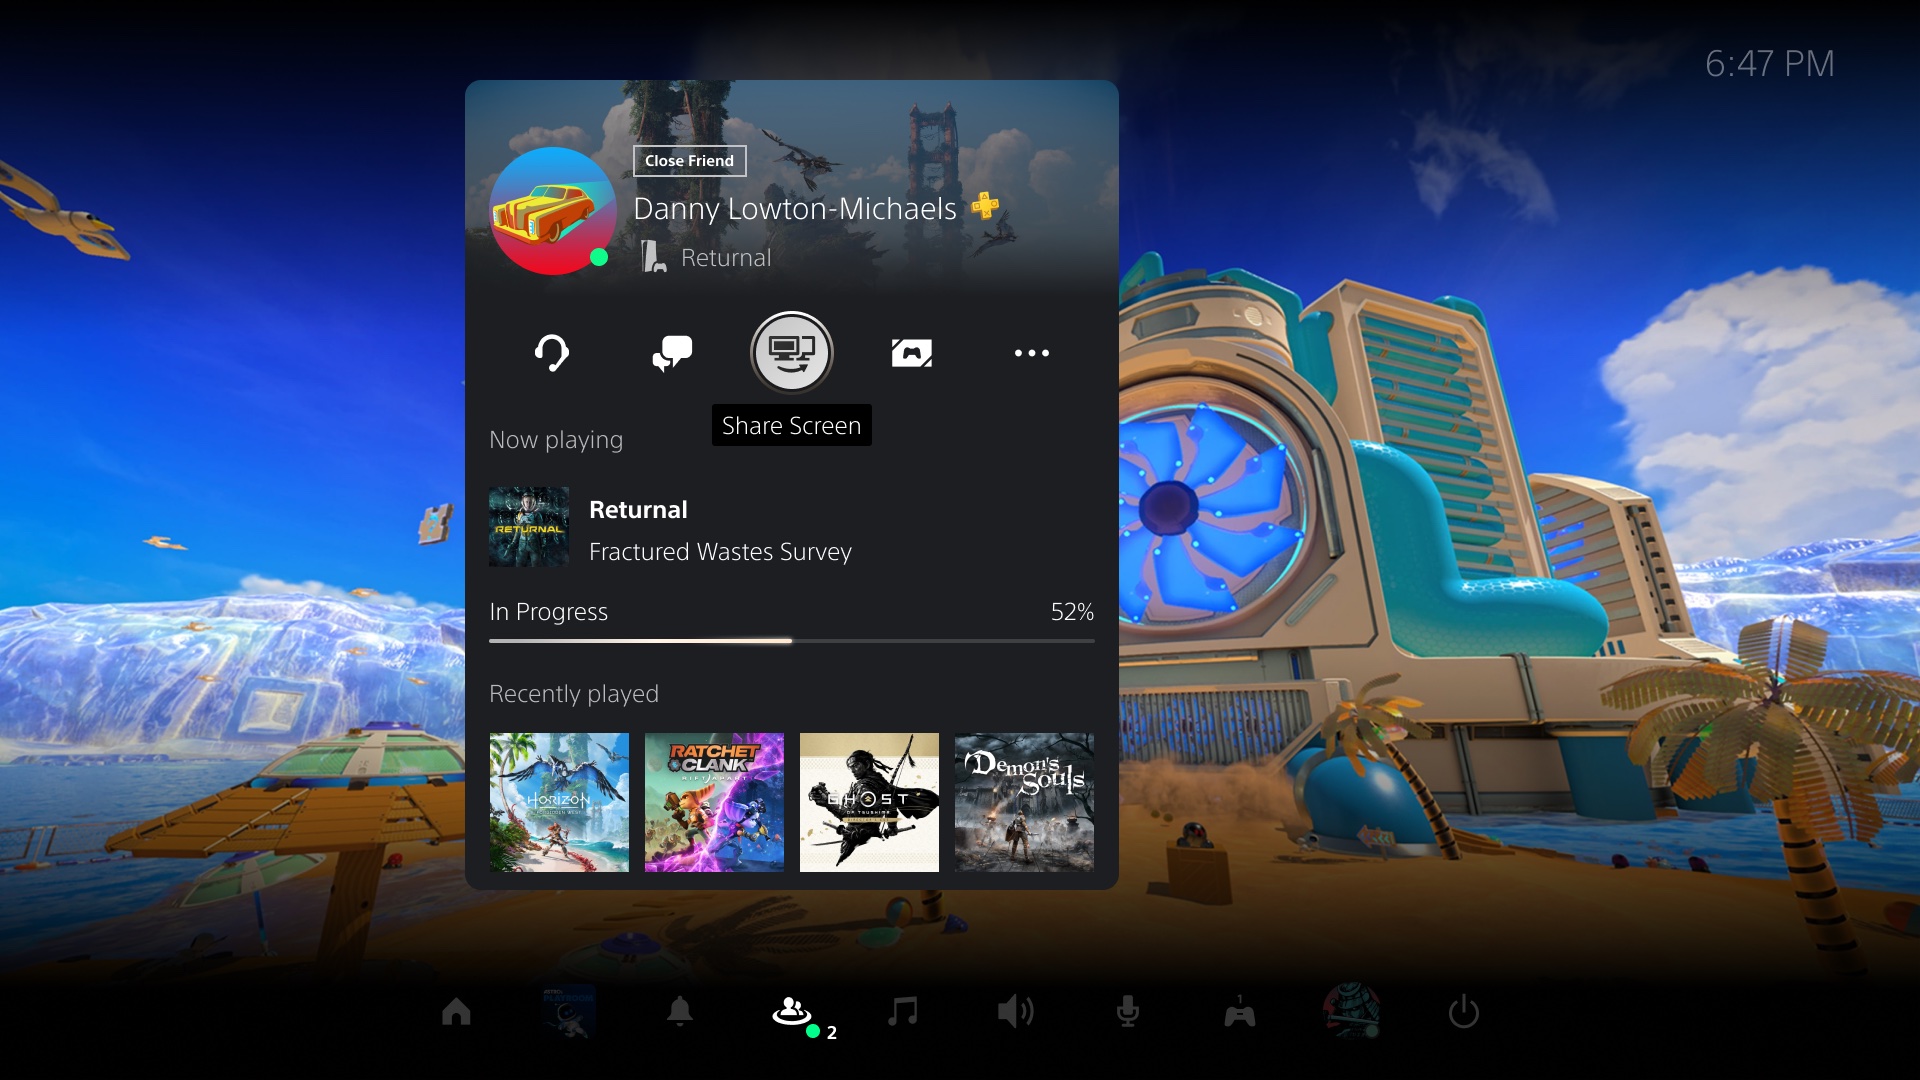The image size is (1920, 1080).
Task: Select Ghost of Tsushima recently played
Action: point(869,802)
